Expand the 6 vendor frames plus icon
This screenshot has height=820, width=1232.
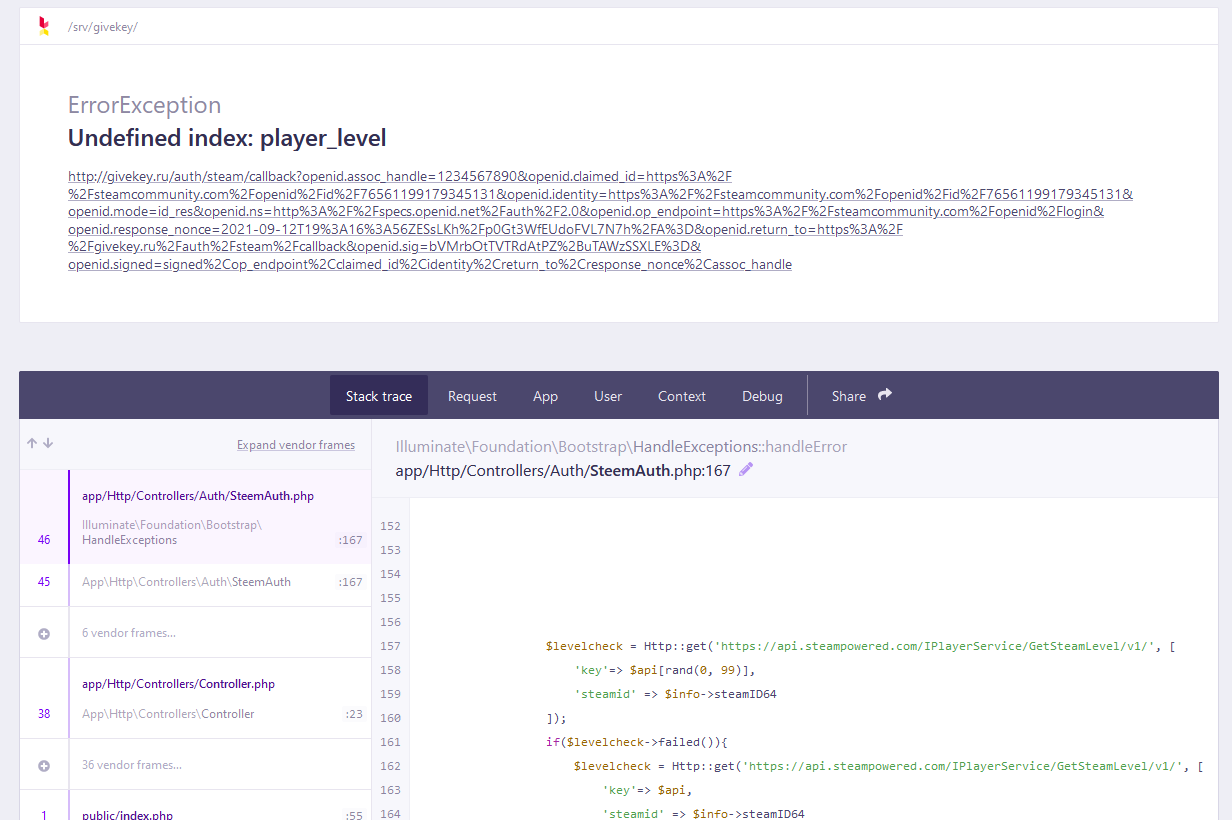(44, 633)
